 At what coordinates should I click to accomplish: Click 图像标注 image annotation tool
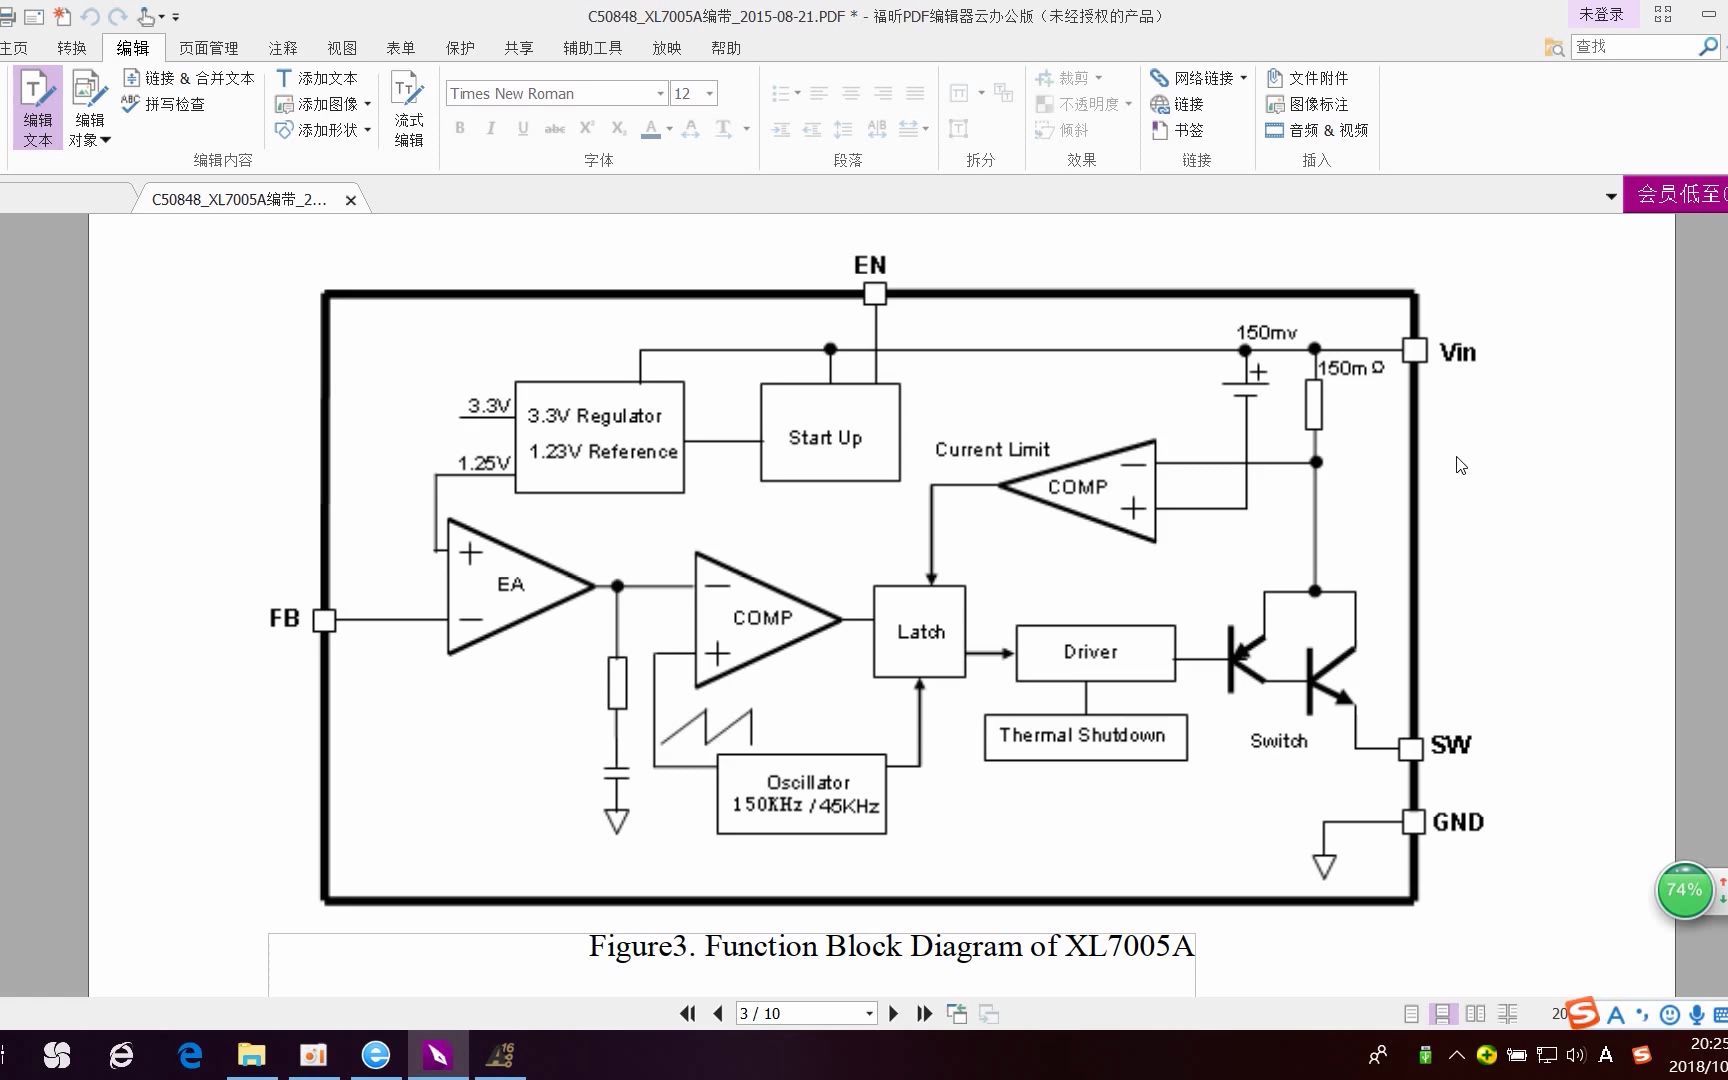pos(1307,104)
